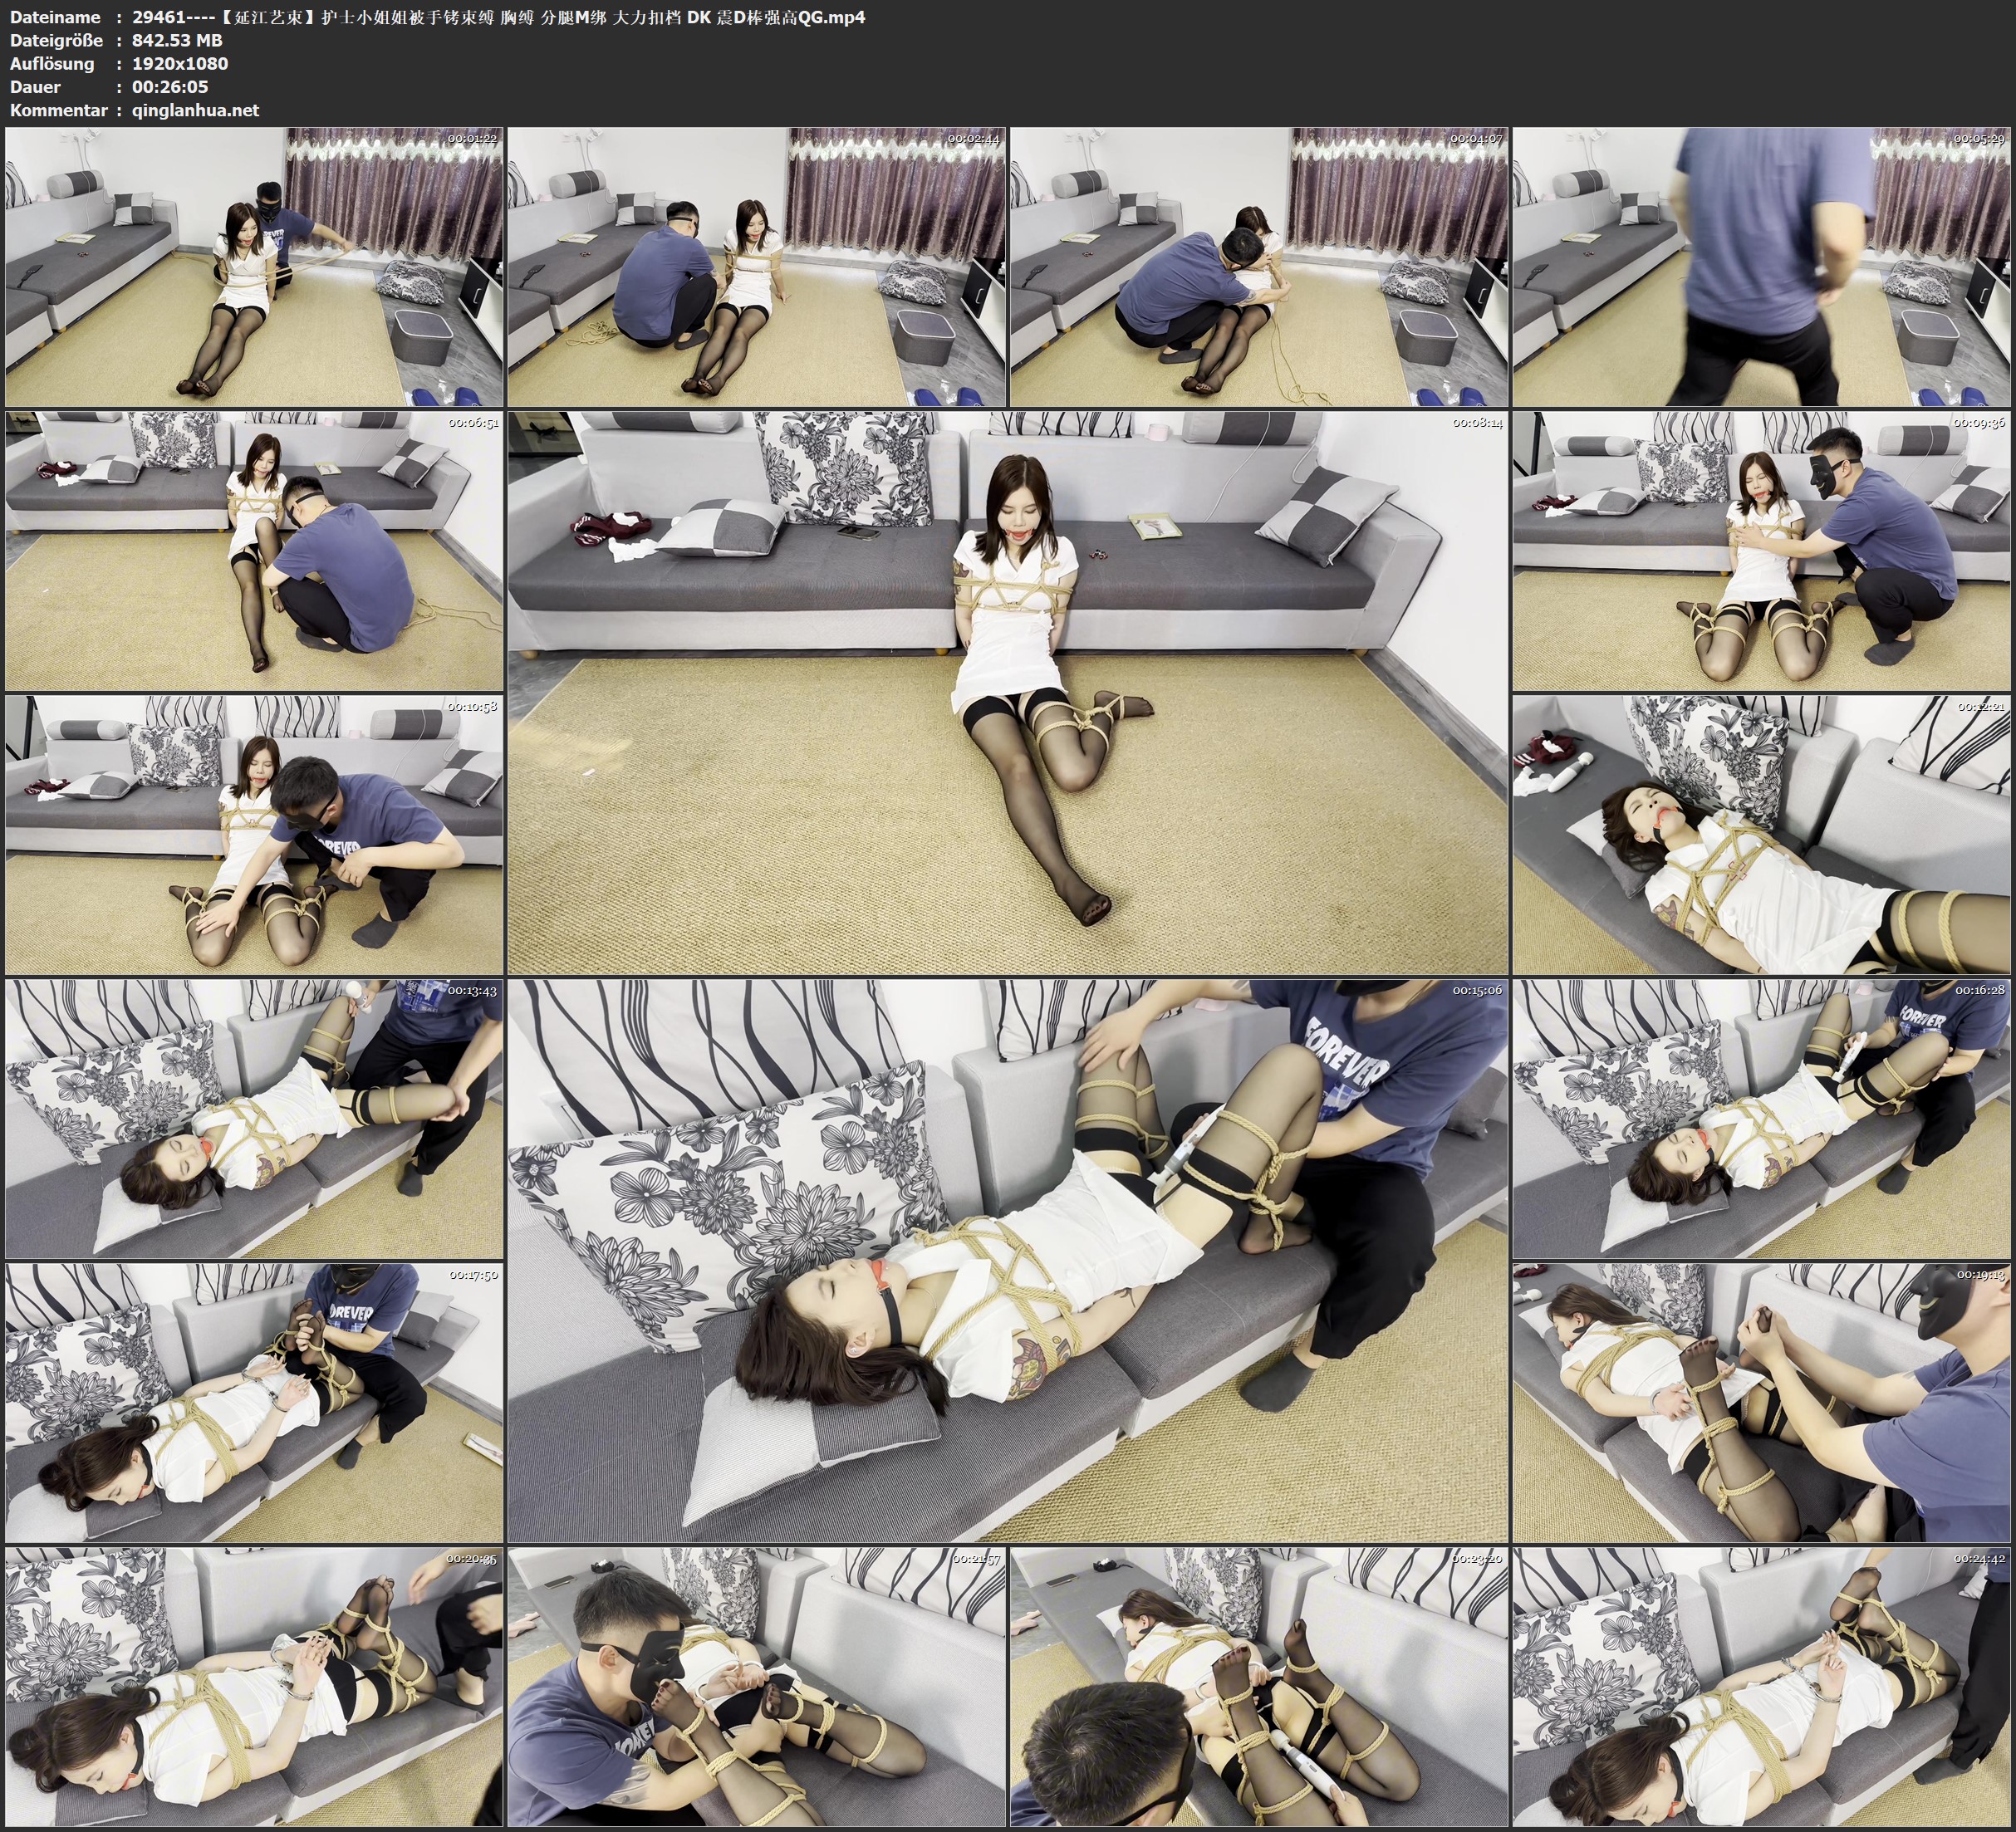Click the thumbnail timestamped 00:01:22
2016x1832 pixels.
pyautogui.click(x=254, y=266)
